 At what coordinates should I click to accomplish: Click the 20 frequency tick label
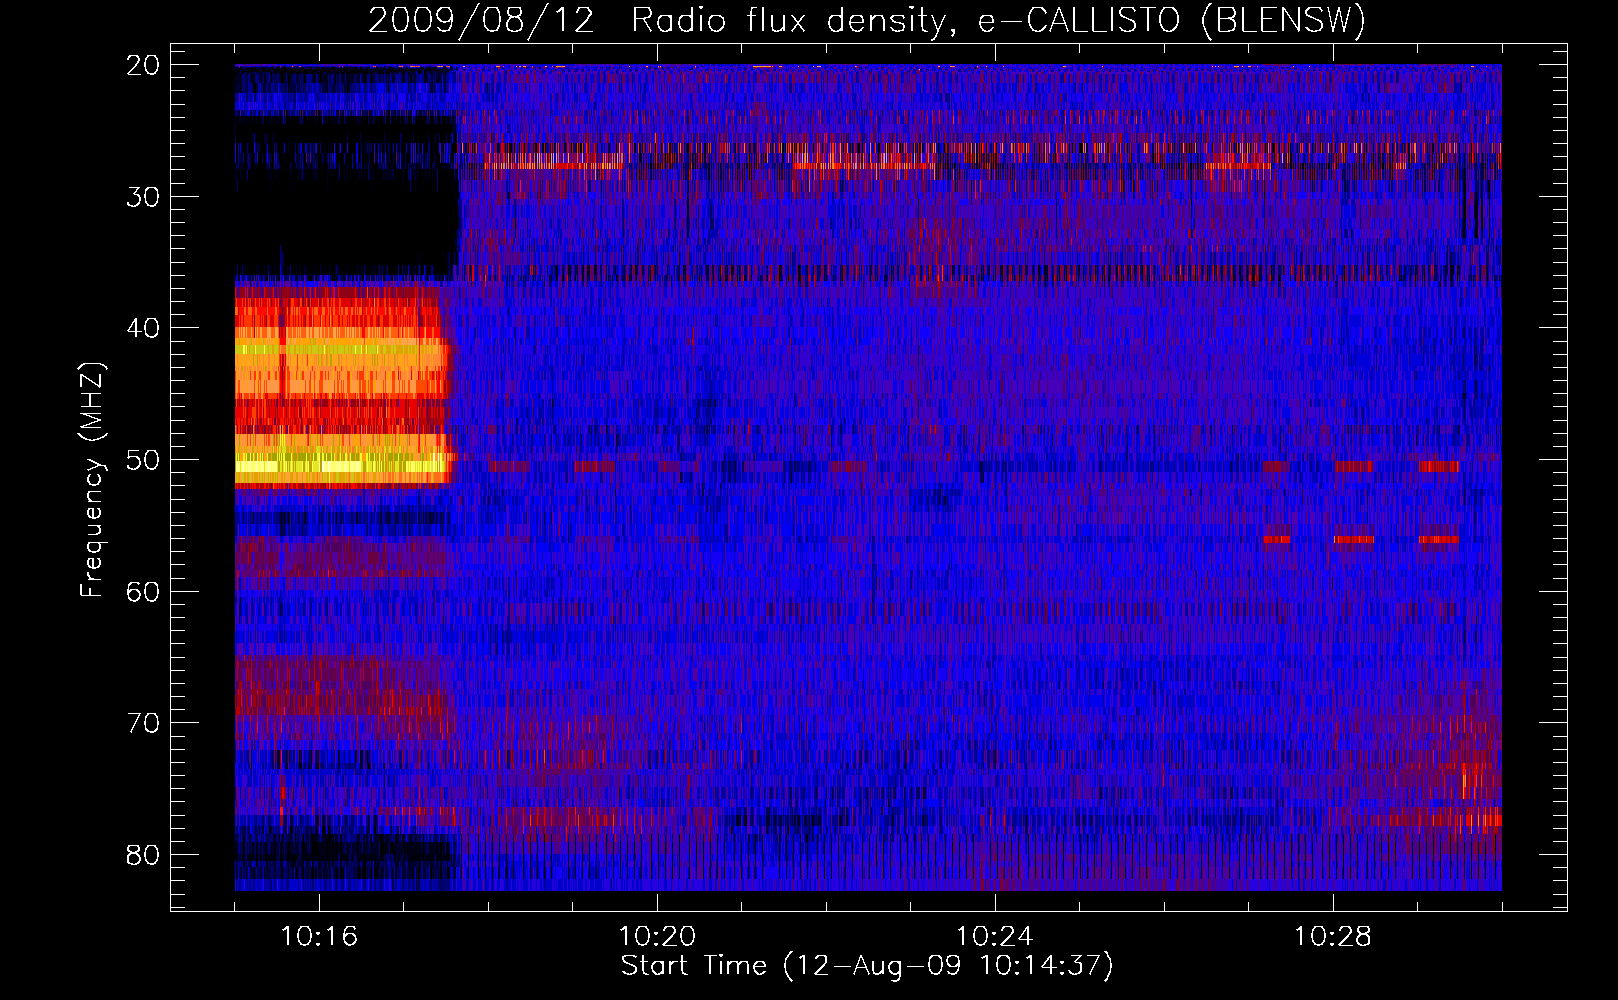pos(144,65)
